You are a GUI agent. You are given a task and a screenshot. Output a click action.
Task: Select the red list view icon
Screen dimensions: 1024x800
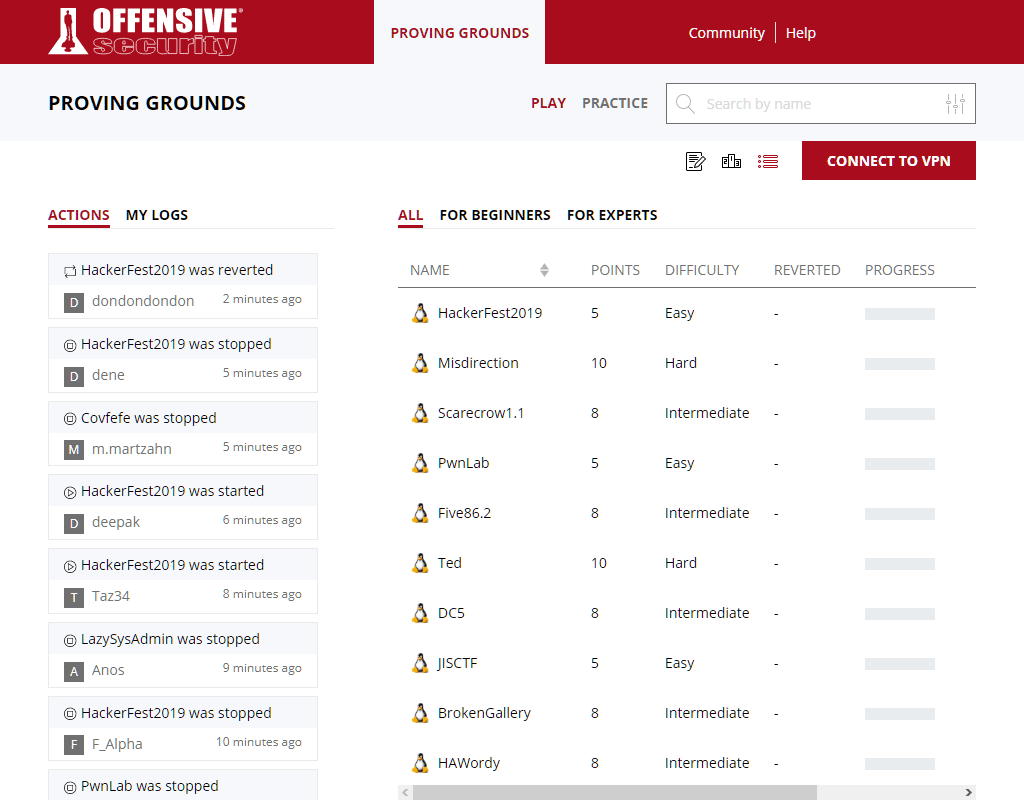pyautogui.click(x=767, y=161)
